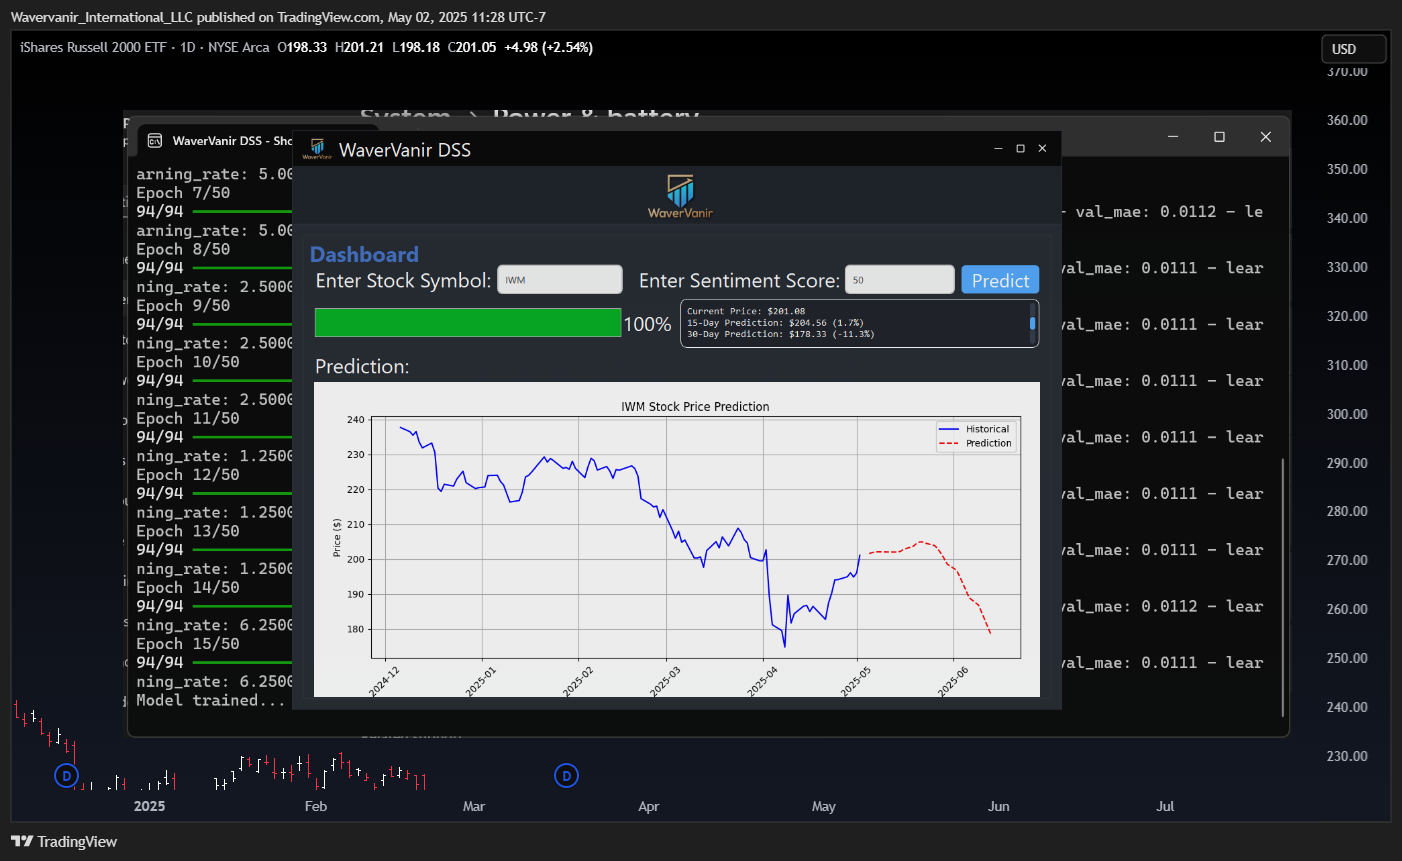Click 'Epoch 7/50' line in terminal

coord(183,193)
